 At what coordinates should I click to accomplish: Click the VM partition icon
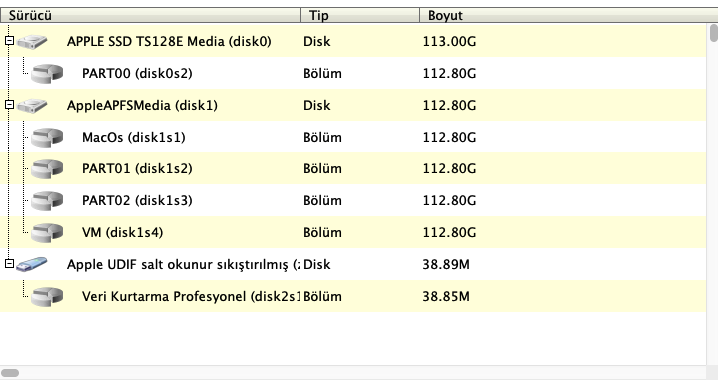pos(47,233)
